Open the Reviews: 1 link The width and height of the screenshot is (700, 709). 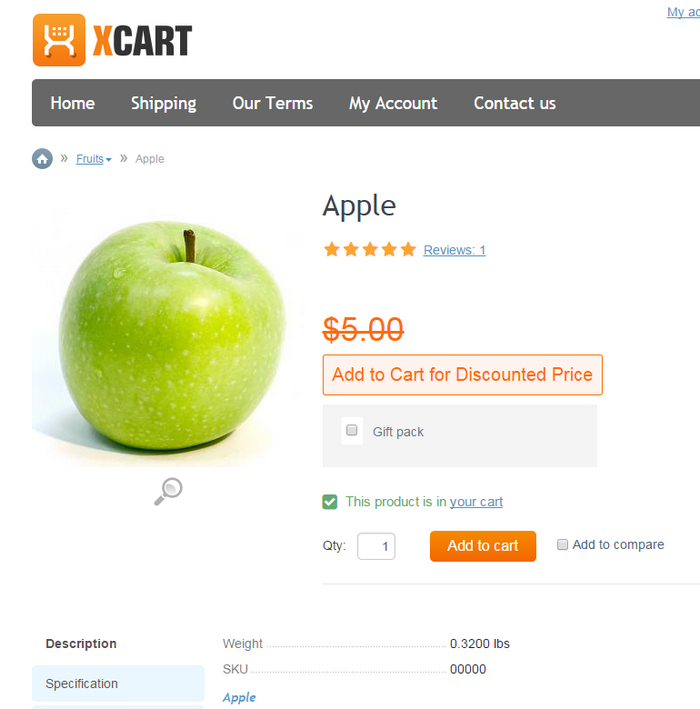pos(454,250)
